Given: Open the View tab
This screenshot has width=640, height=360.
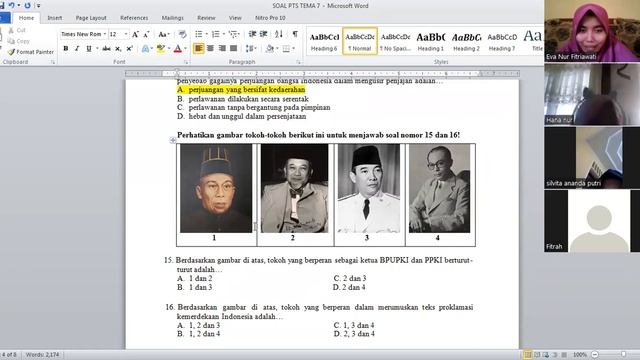Looking at the screenshot, I should click(x=235, y=18).
